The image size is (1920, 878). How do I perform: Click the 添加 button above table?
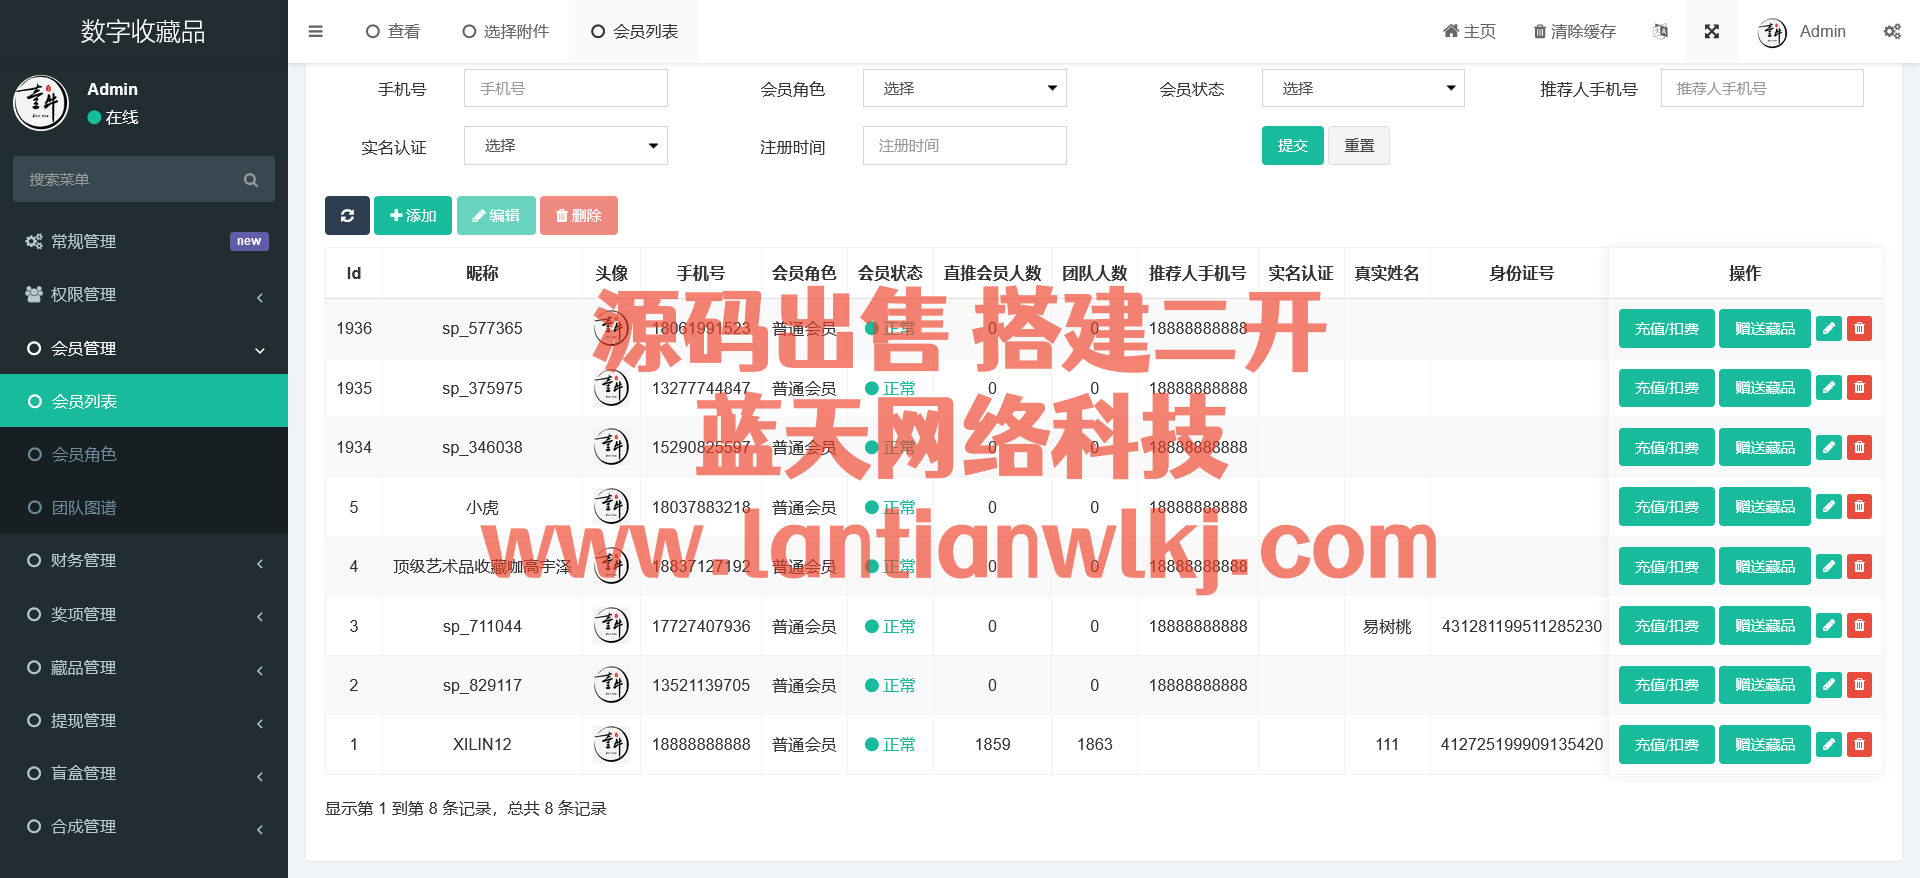click(x=412, y=216)
